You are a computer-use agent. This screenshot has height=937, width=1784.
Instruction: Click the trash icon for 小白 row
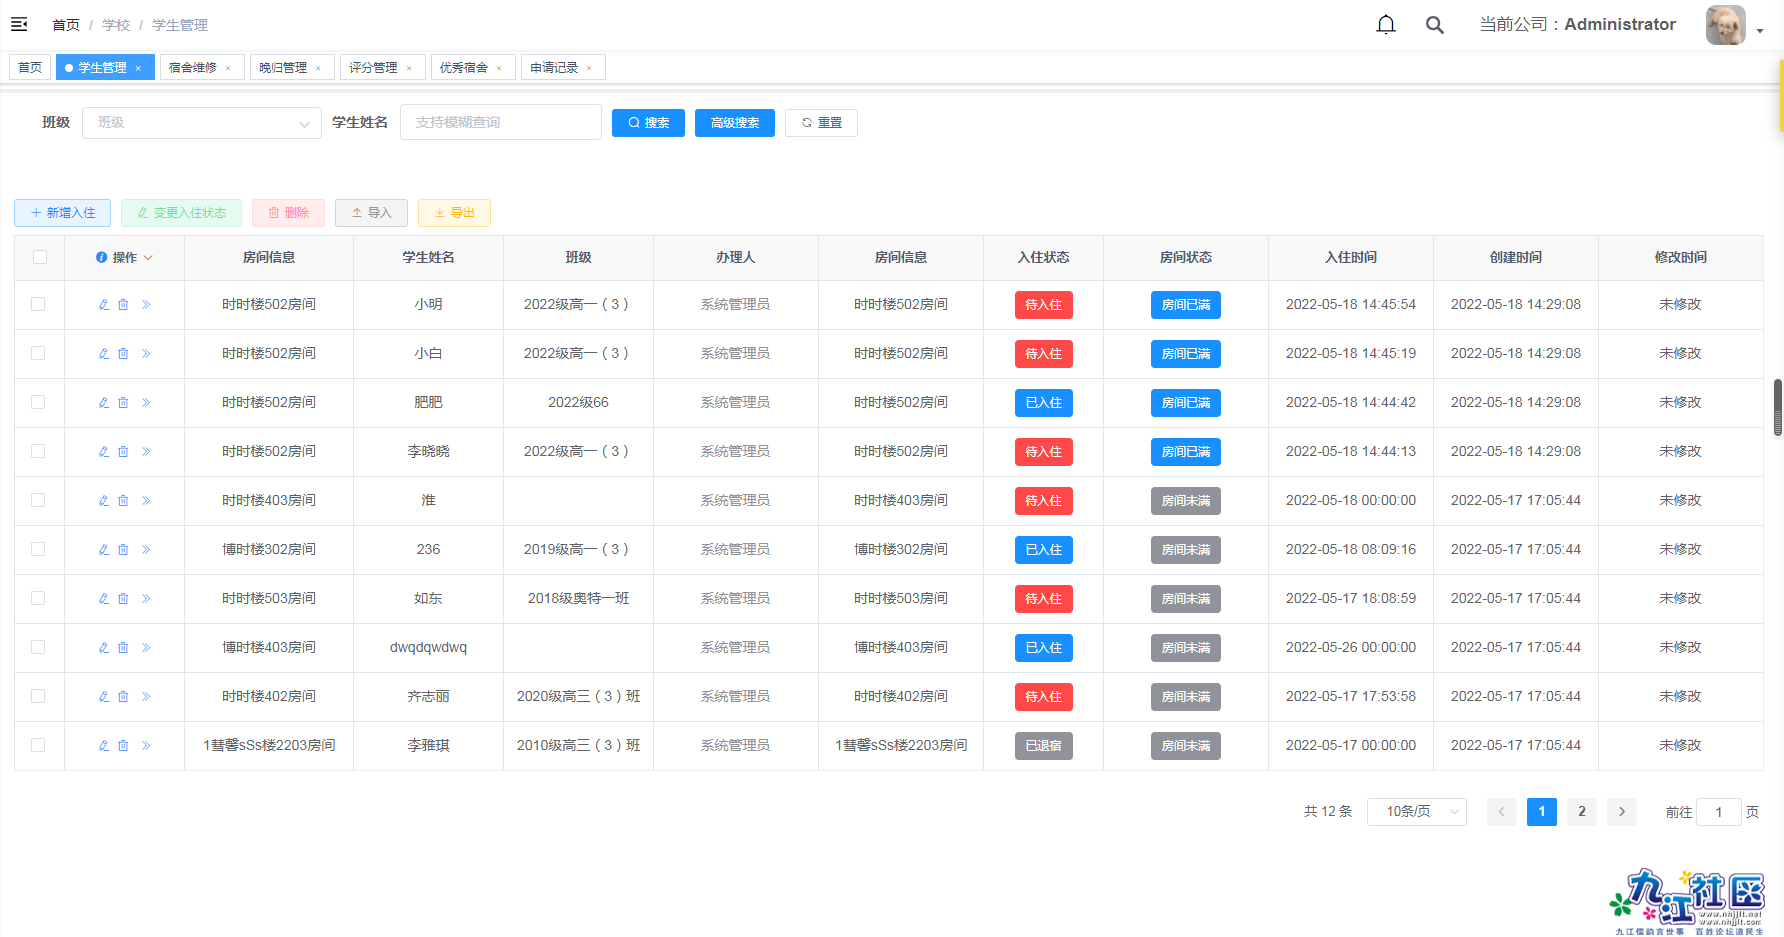tap(124, 354)
